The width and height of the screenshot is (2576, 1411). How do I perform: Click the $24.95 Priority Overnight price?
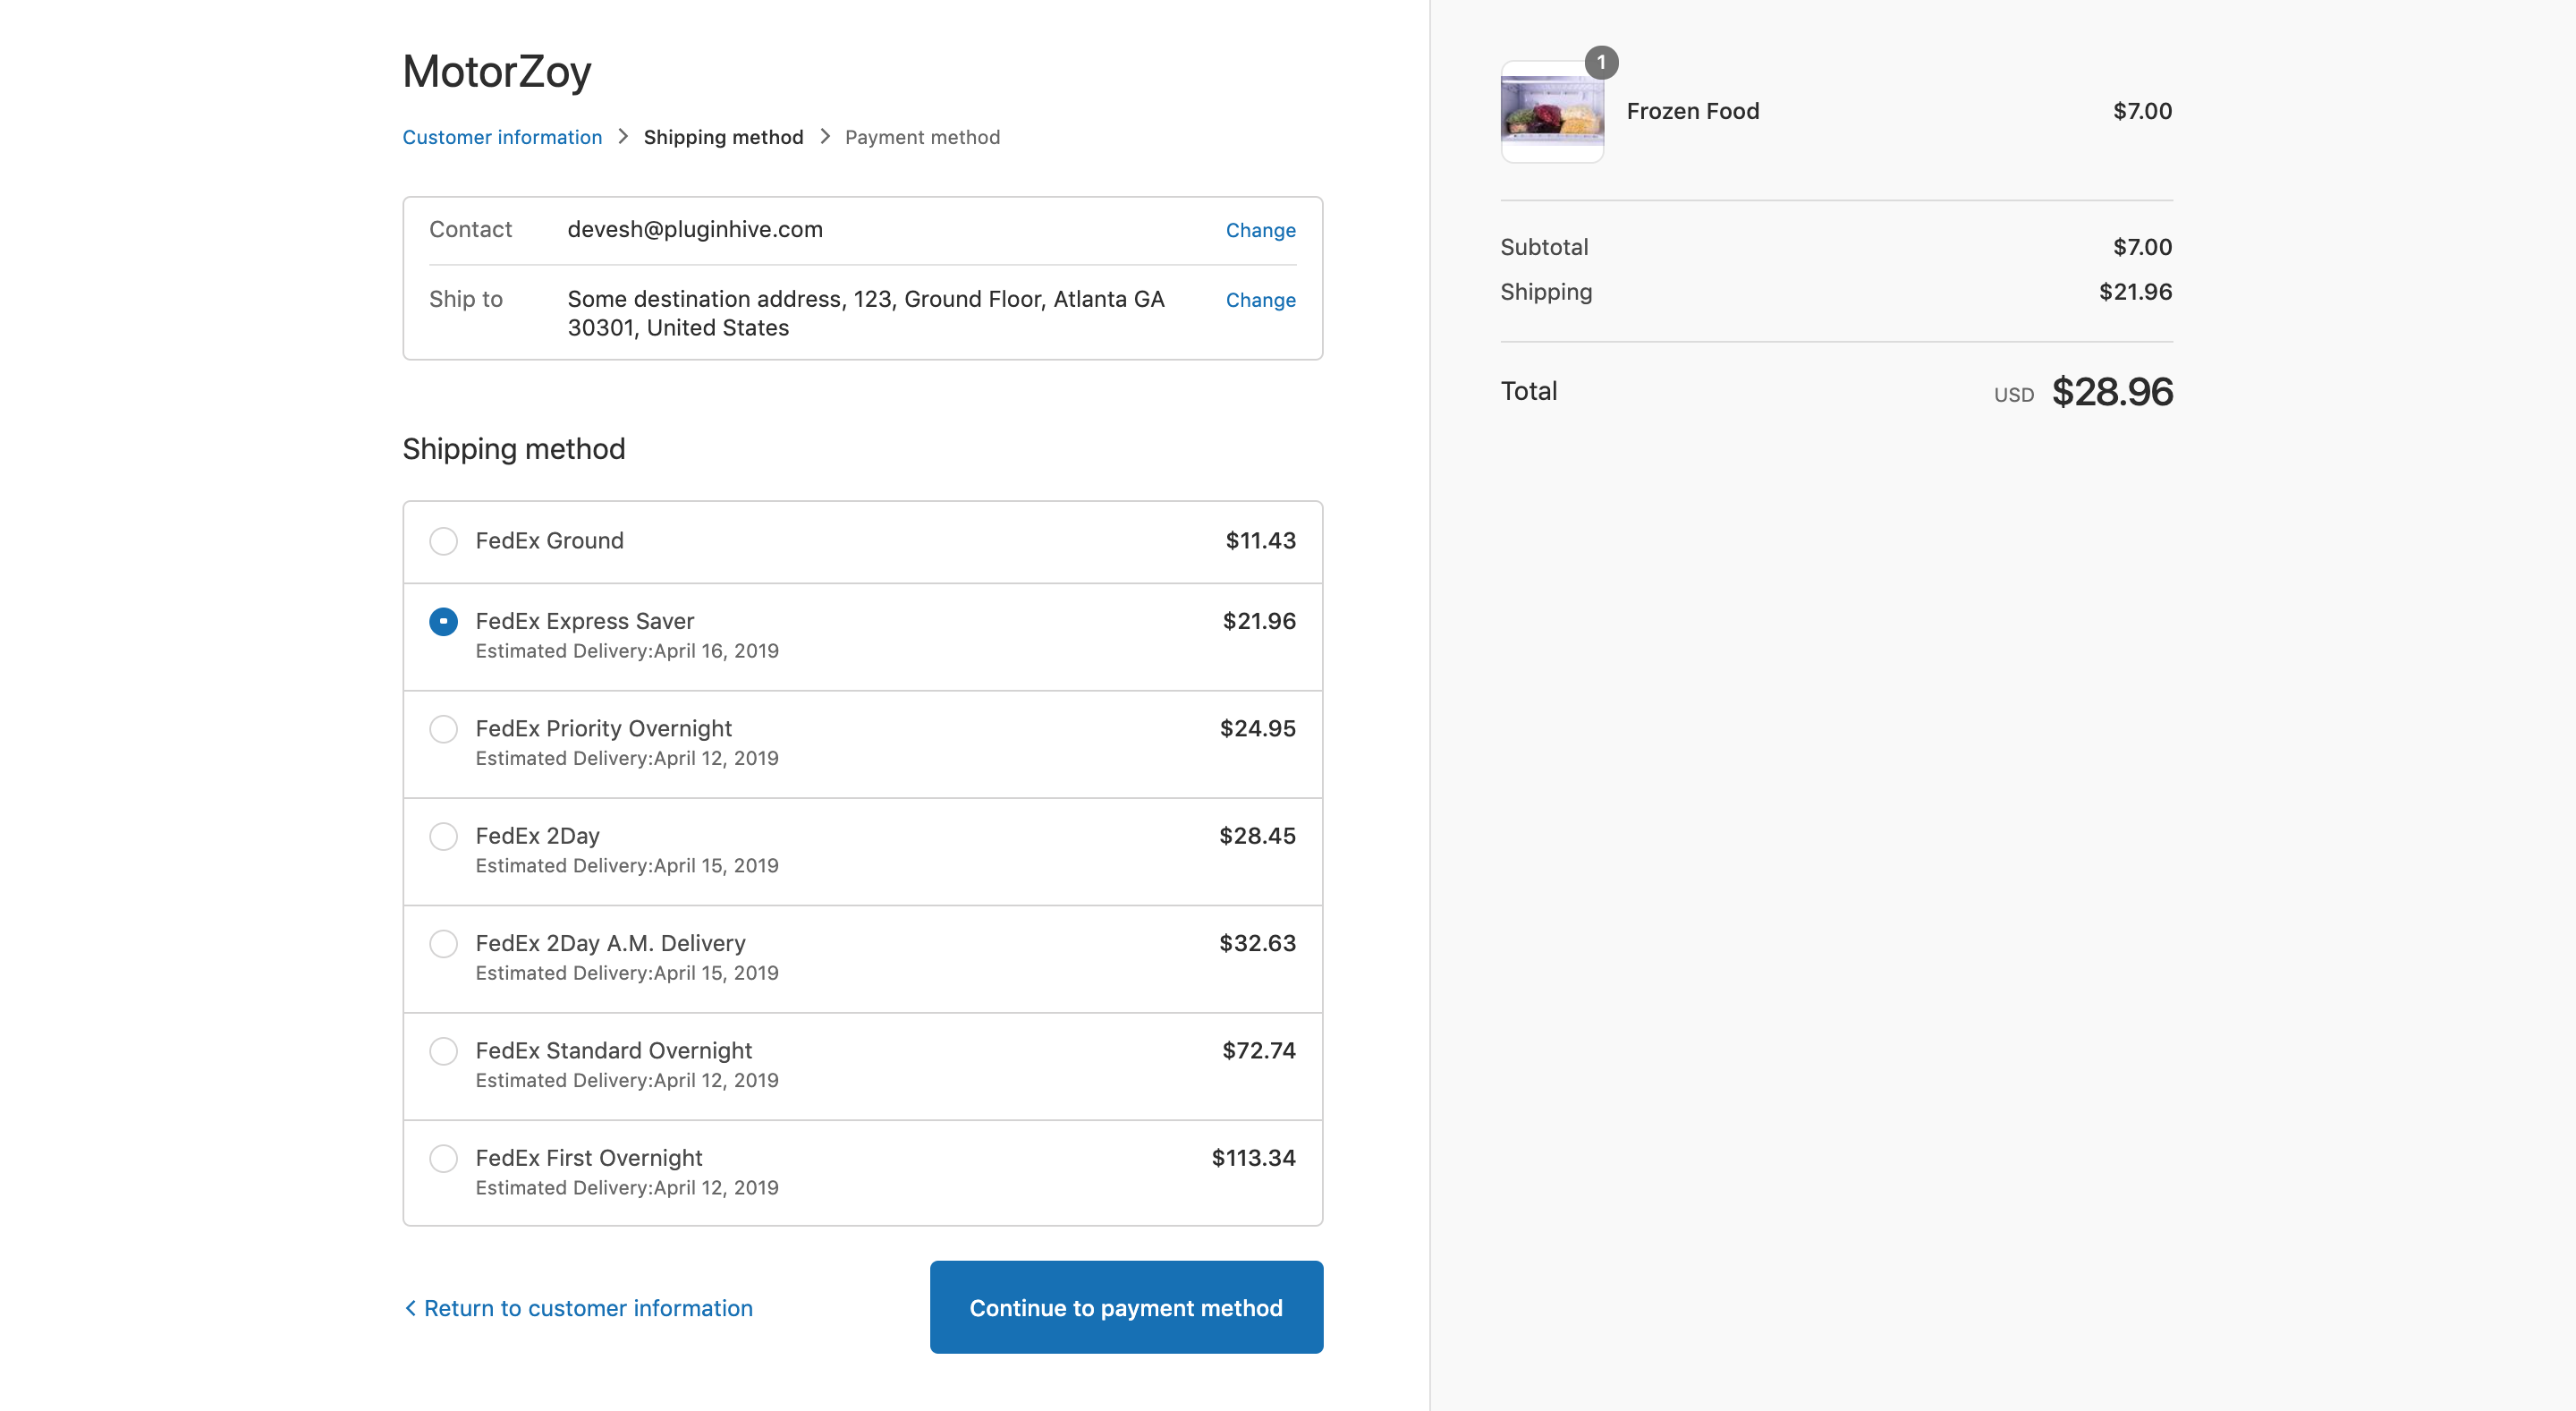click(1257, 729)
